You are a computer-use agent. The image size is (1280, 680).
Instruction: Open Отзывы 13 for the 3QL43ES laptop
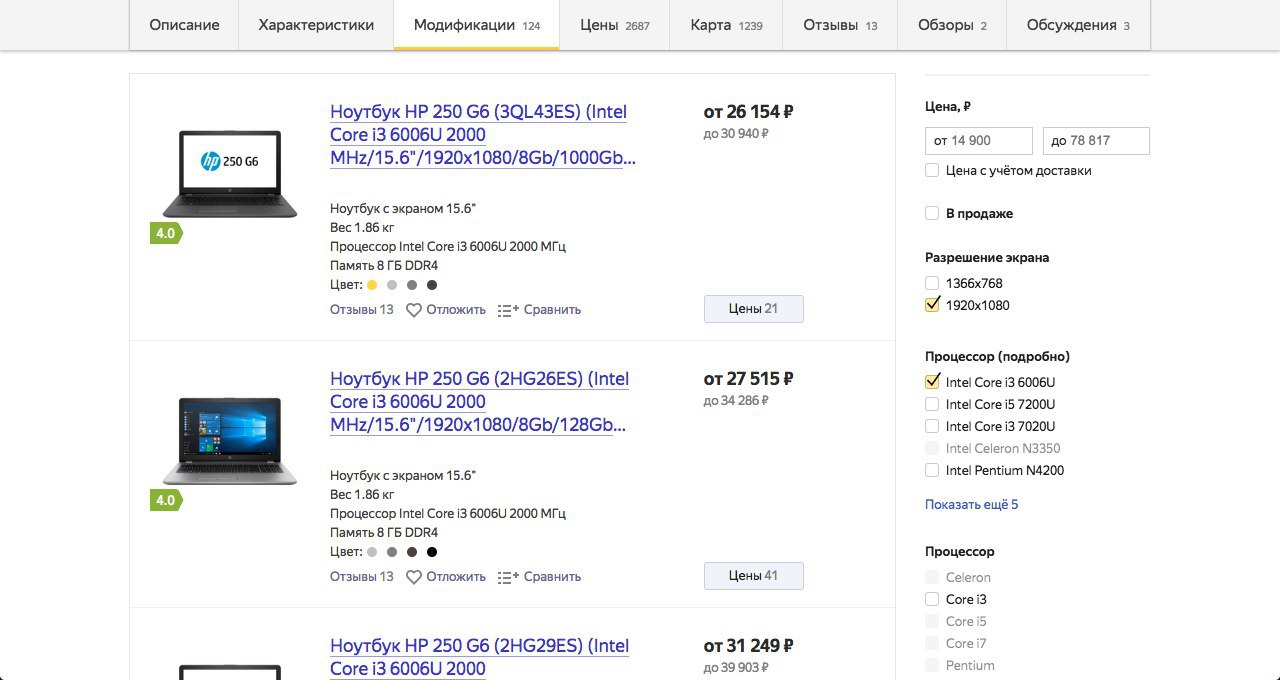click(362, 310)
